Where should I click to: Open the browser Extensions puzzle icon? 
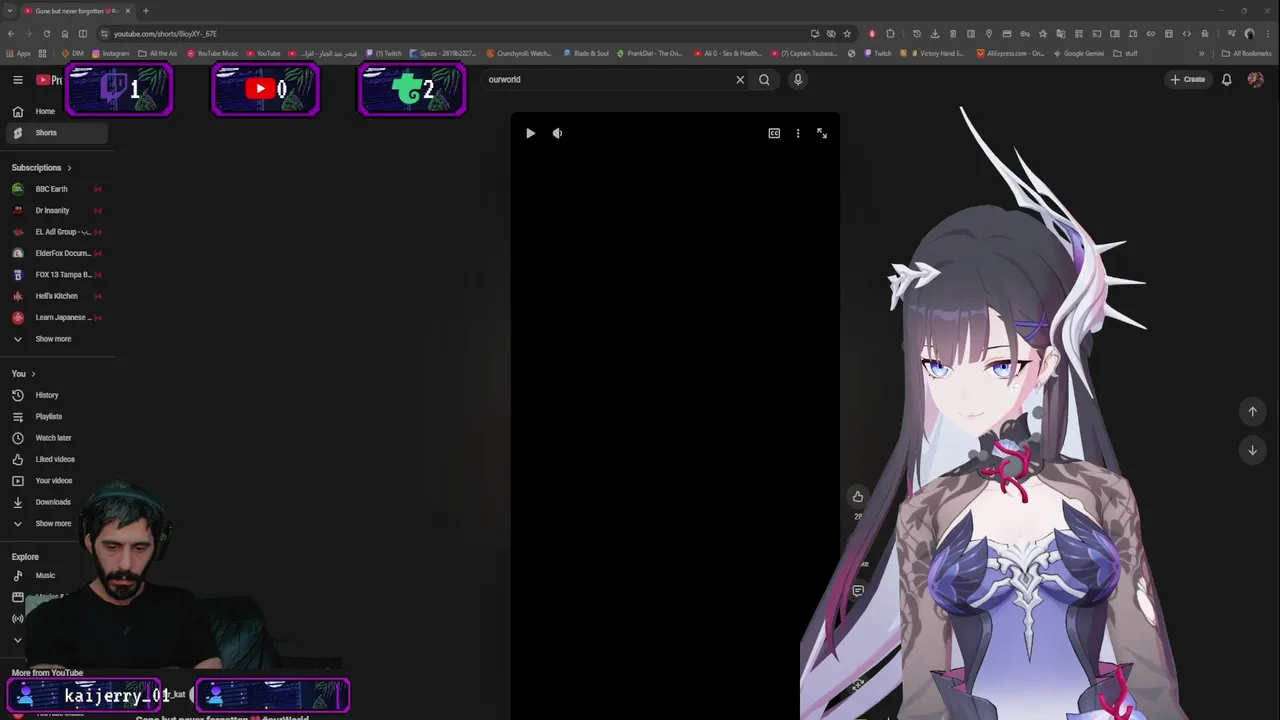click(890, 33)
